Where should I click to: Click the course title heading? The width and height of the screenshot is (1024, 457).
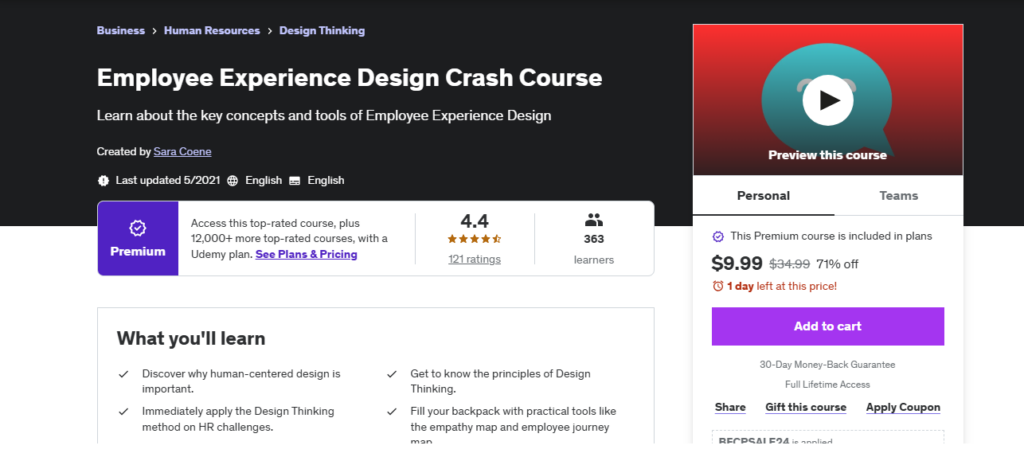click(349, 78)
